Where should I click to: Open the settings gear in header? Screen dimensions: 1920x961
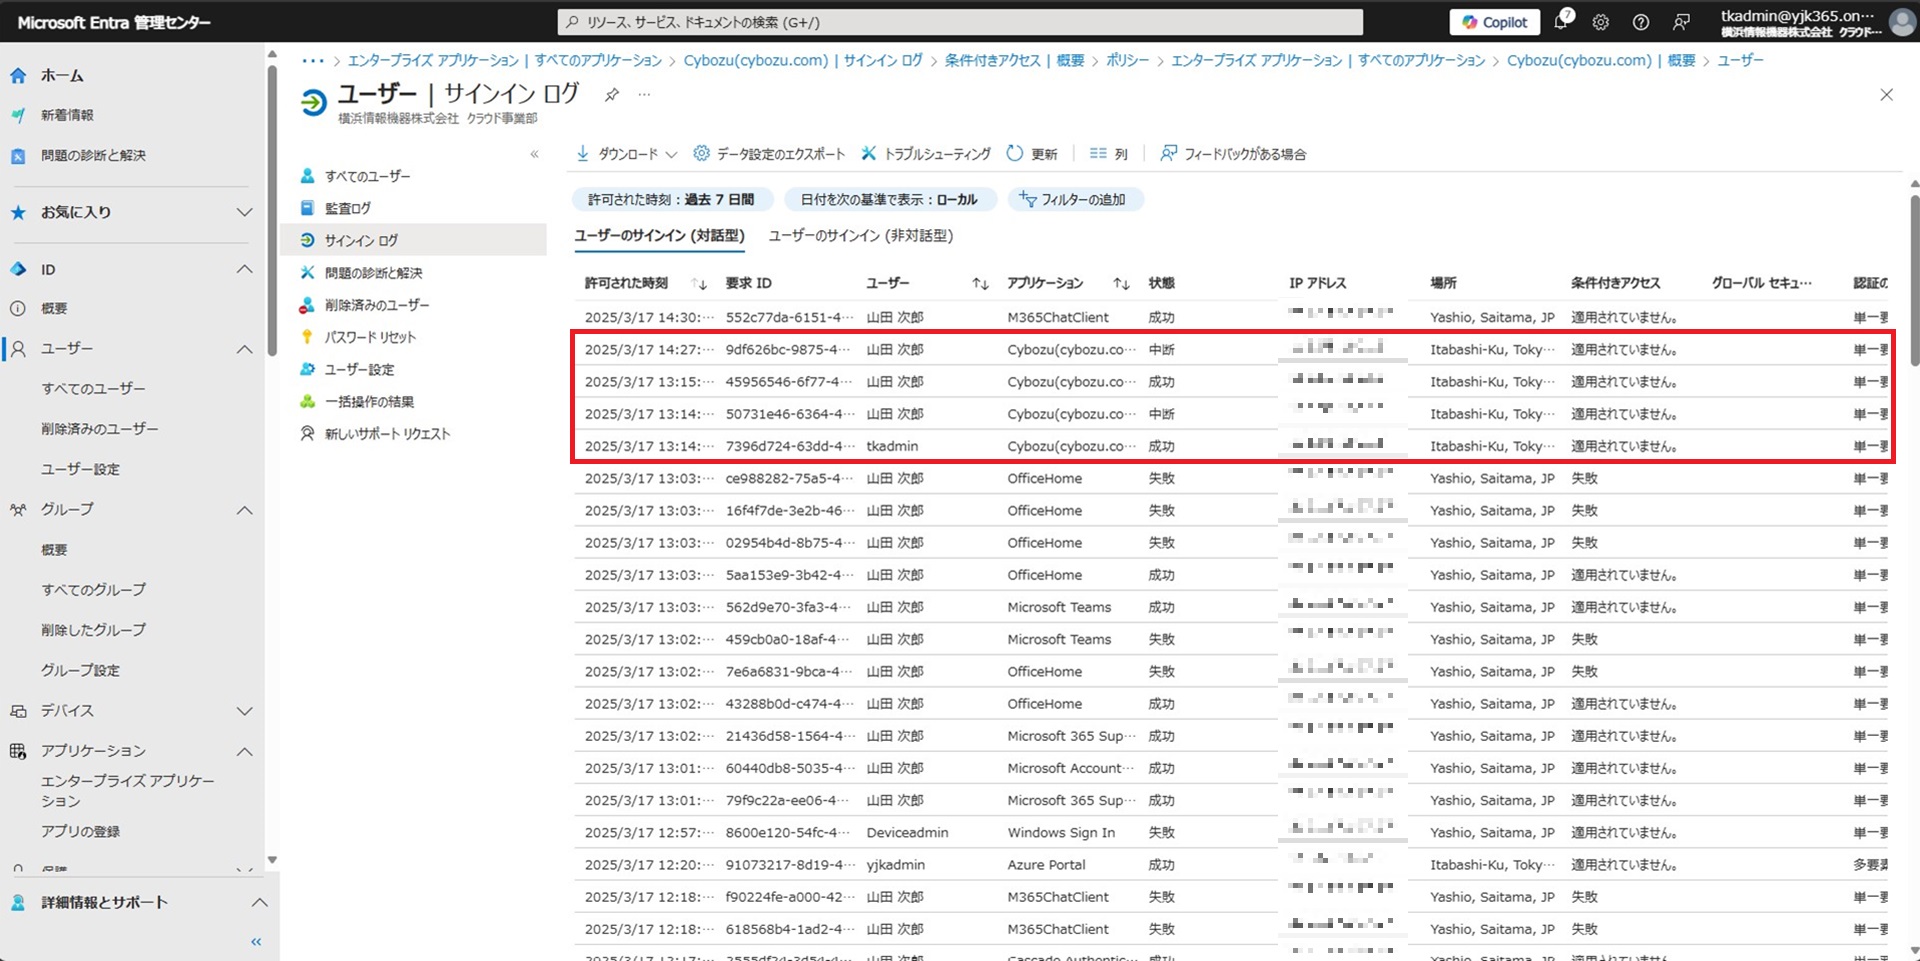pyautogui.click(x=1601, y=22)
